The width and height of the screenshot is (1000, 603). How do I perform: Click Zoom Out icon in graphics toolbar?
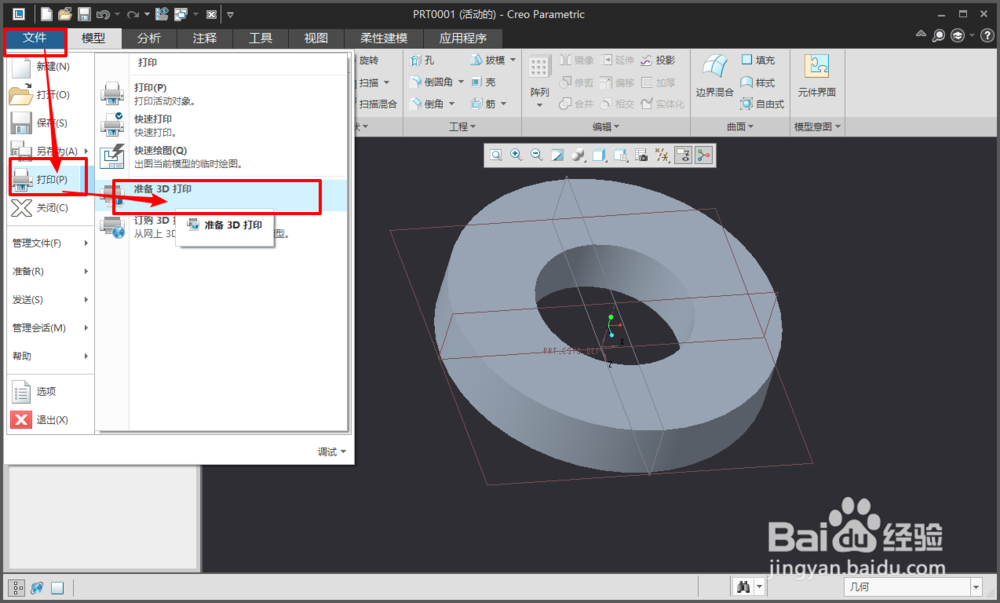(x=536, y=155)
